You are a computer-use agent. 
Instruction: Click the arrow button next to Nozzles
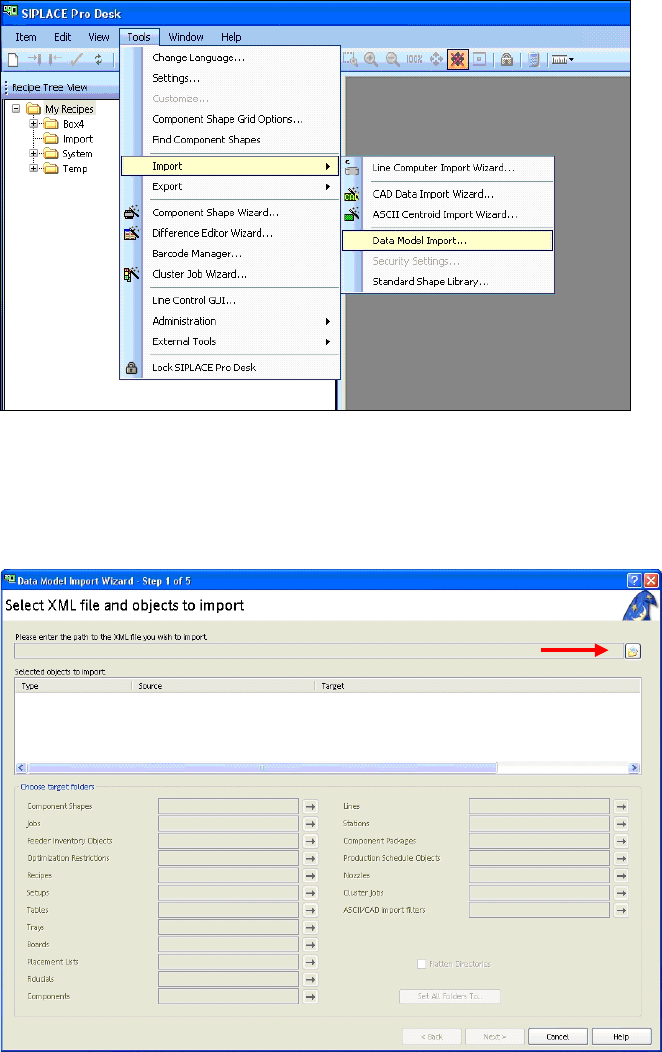[x=621, y=876]
